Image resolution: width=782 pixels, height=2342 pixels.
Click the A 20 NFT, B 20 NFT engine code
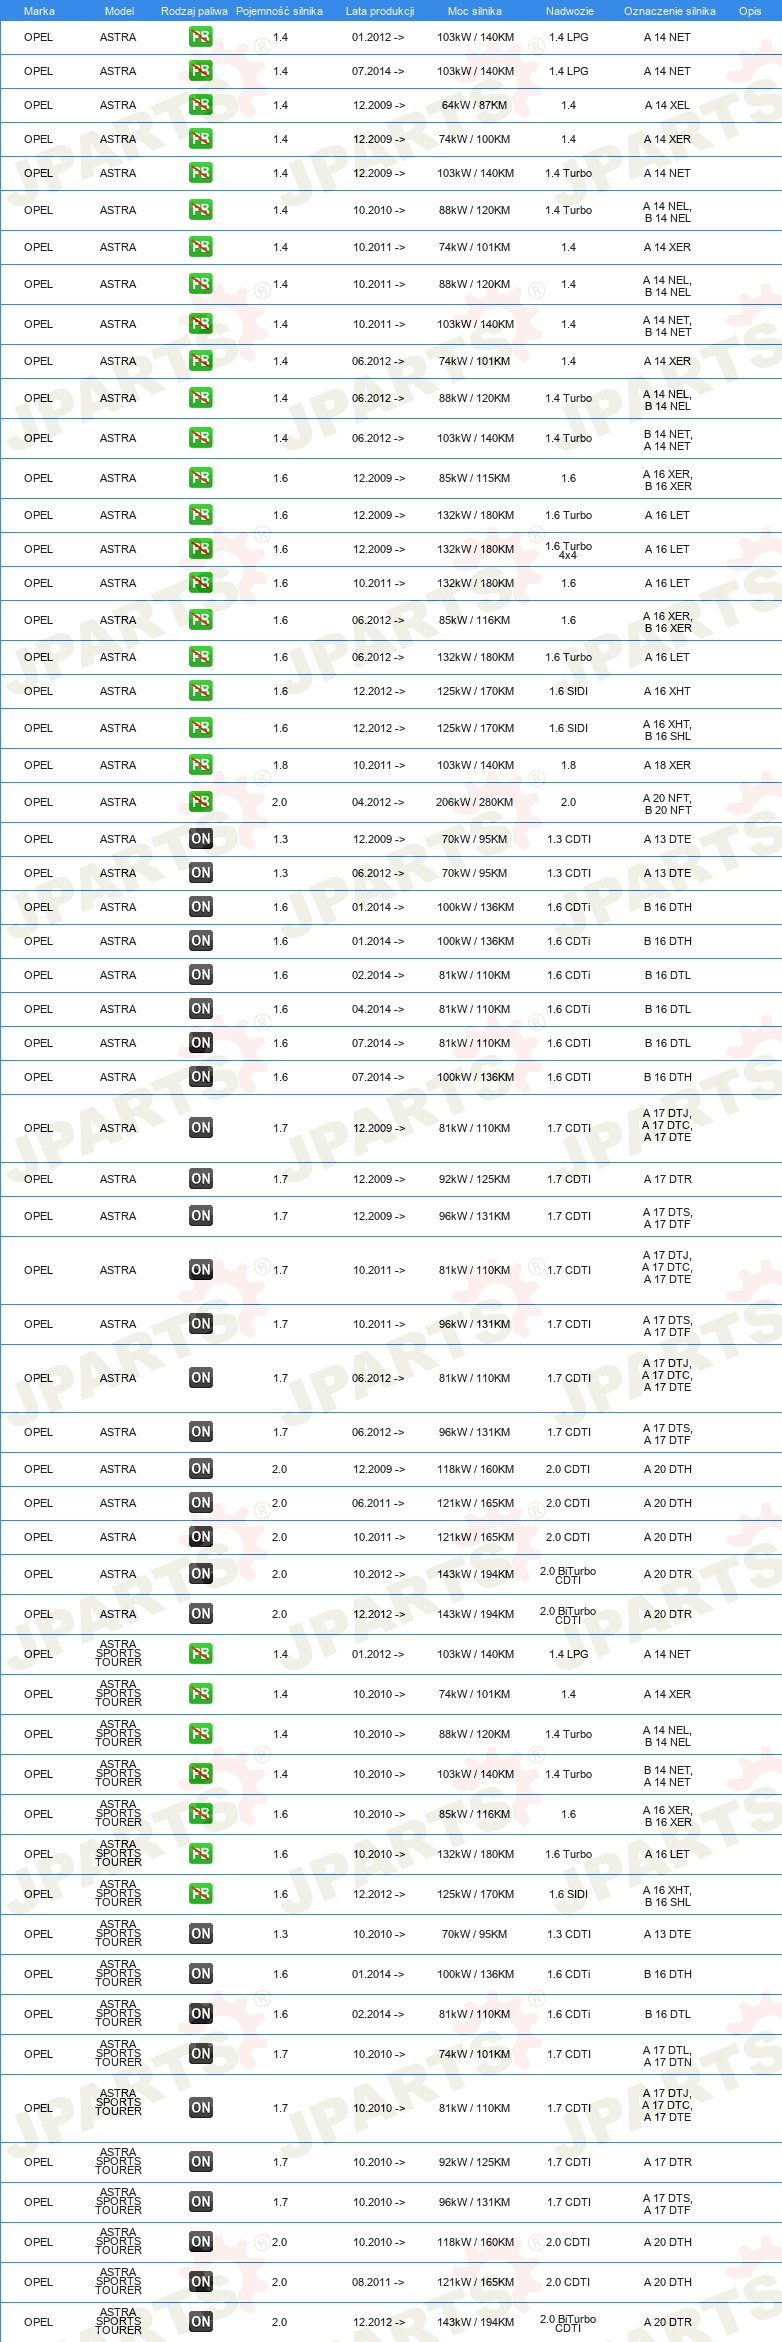click(668, 804)
